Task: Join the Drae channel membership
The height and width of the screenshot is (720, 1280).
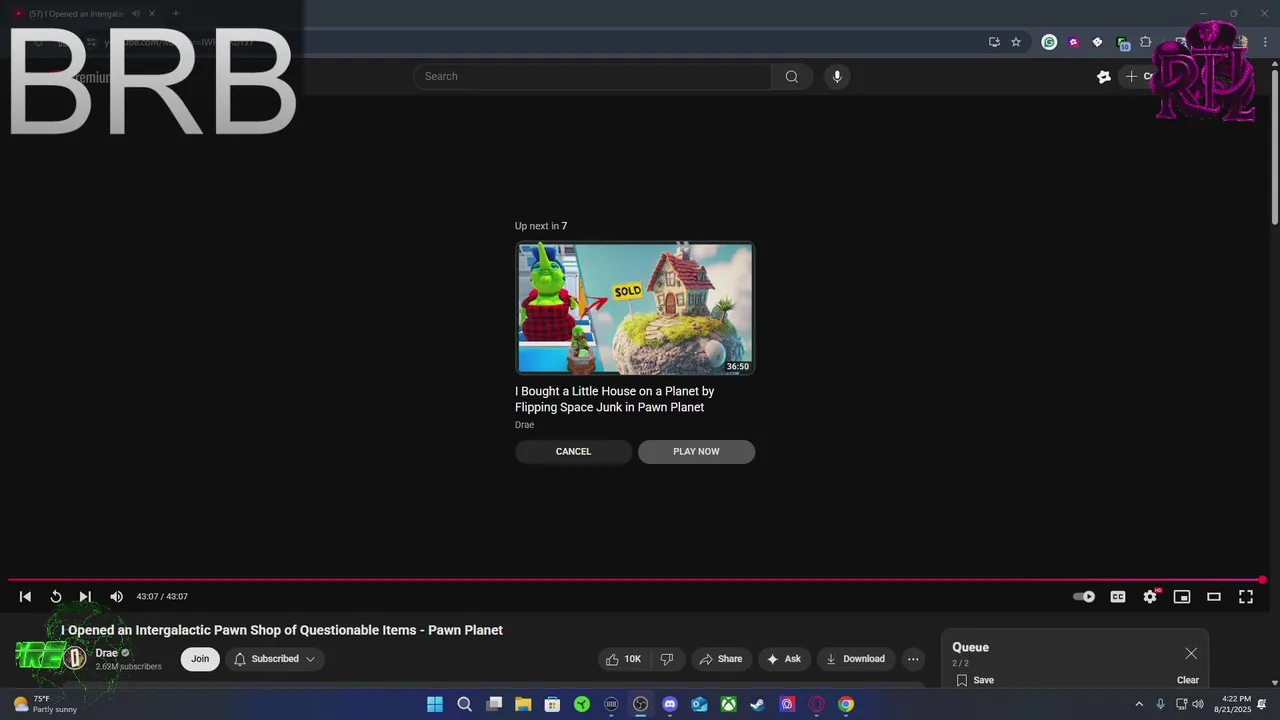Action: click(x=200, y=659)
